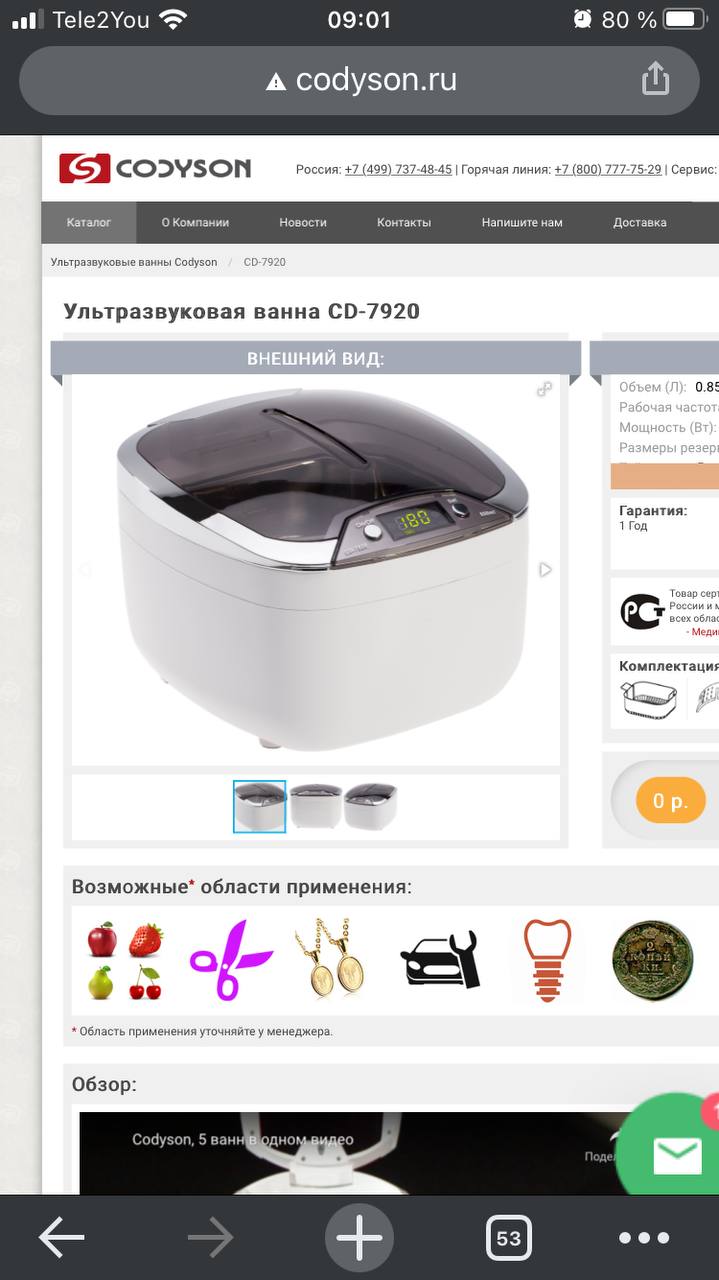
Task: Open the tabs counter showing 53
Action: pyautogui.click(x=508, y=1238)
